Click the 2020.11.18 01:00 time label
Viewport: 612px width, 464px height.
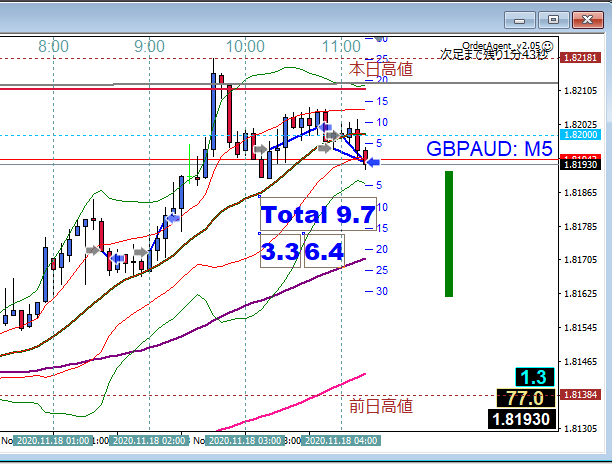[x=53, y=441]
